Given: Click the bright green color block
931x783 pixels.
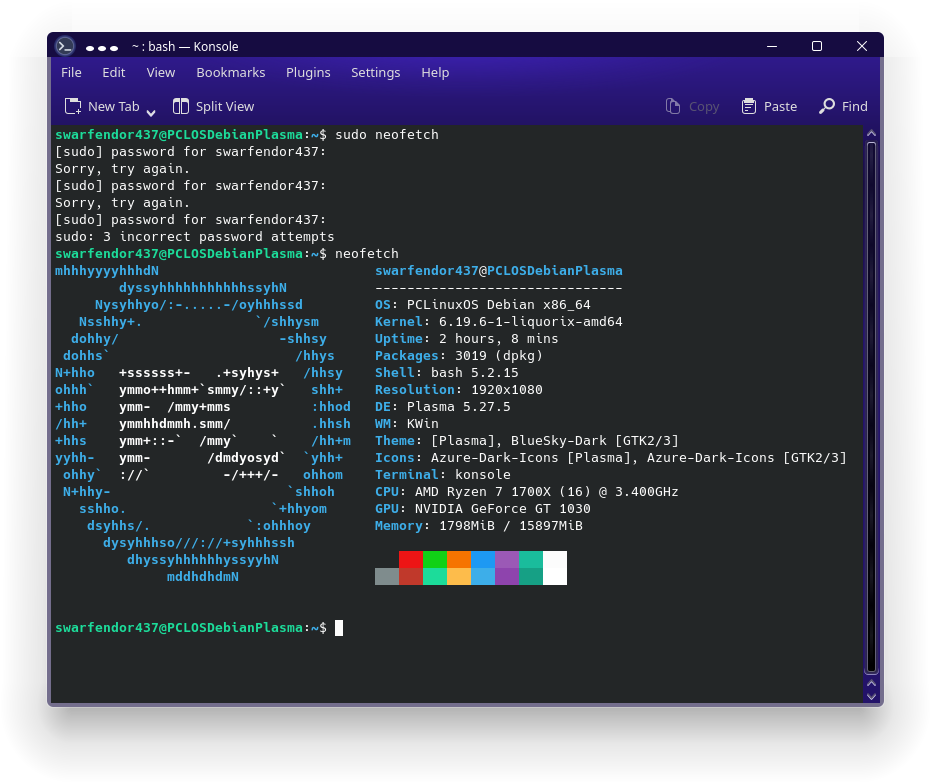Looking at the screenshot, I should point(435,559).
